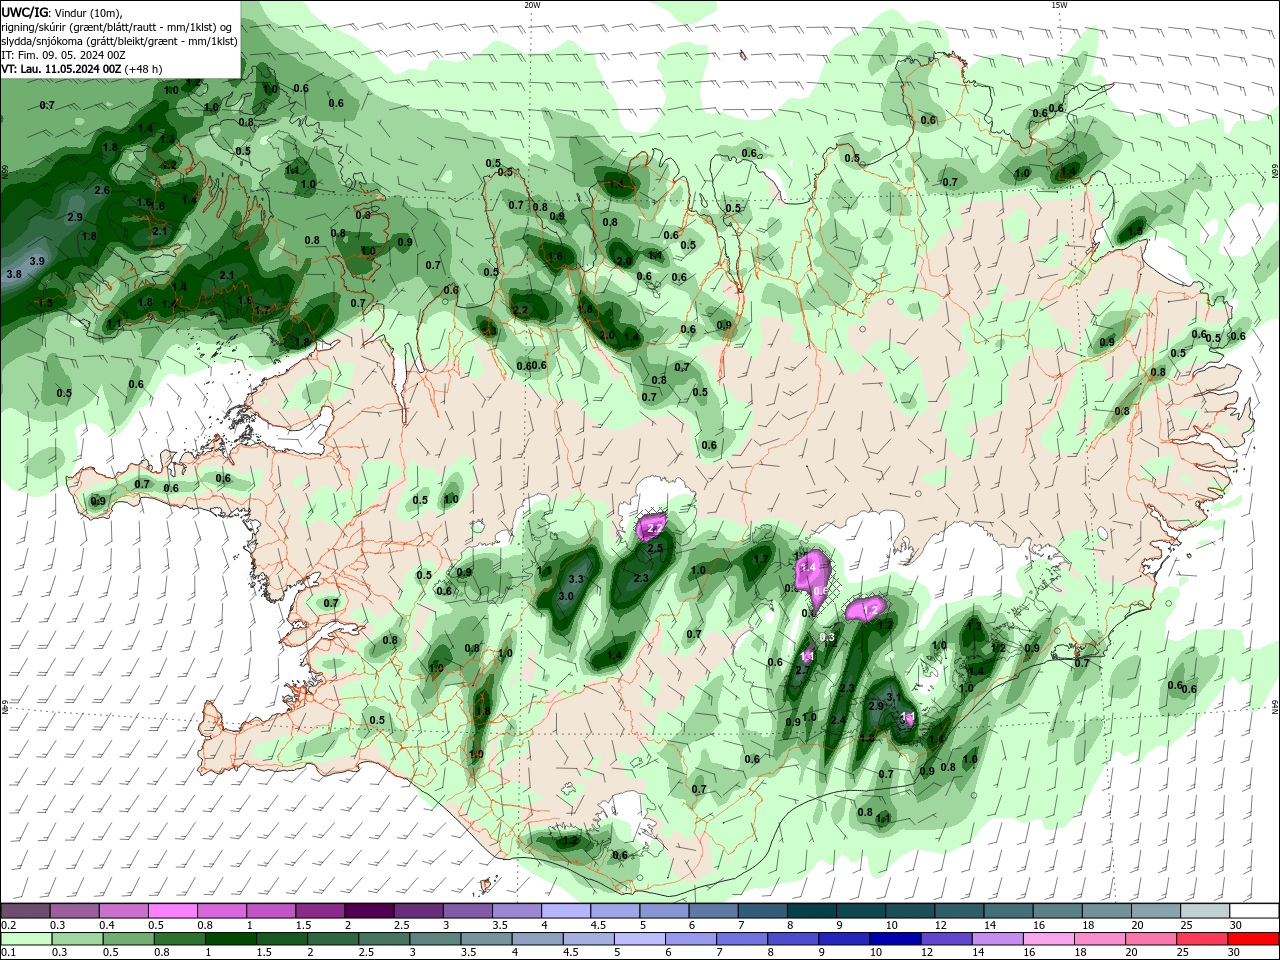Select the init time line 'IT: Fim. 09. 05. 2024 00Z'
The width and height of the screenshot is (1280, 960).
tap(63, 55)
